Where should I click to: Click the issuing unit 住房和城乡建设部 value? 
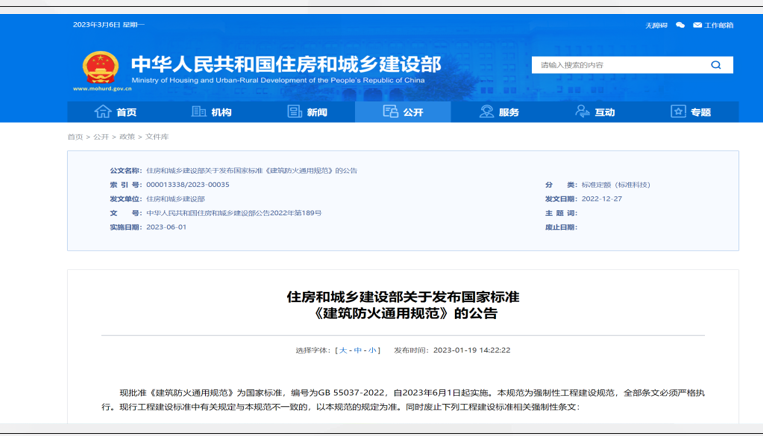[x=176, y=199]
